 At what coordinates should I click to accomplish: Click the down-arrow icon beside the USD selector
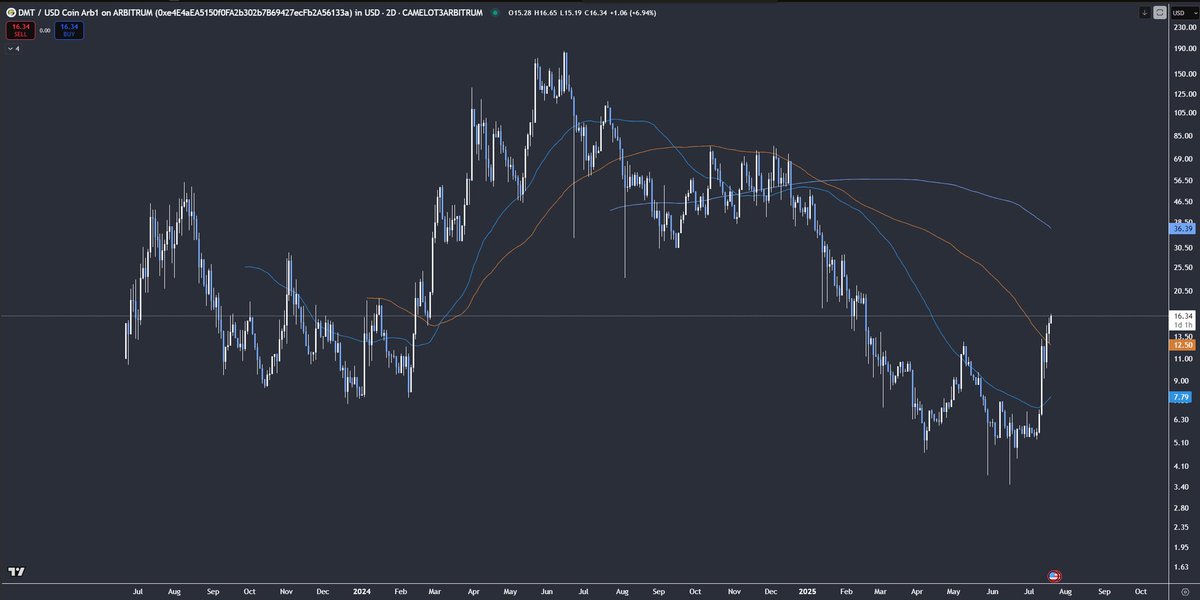1145,13
